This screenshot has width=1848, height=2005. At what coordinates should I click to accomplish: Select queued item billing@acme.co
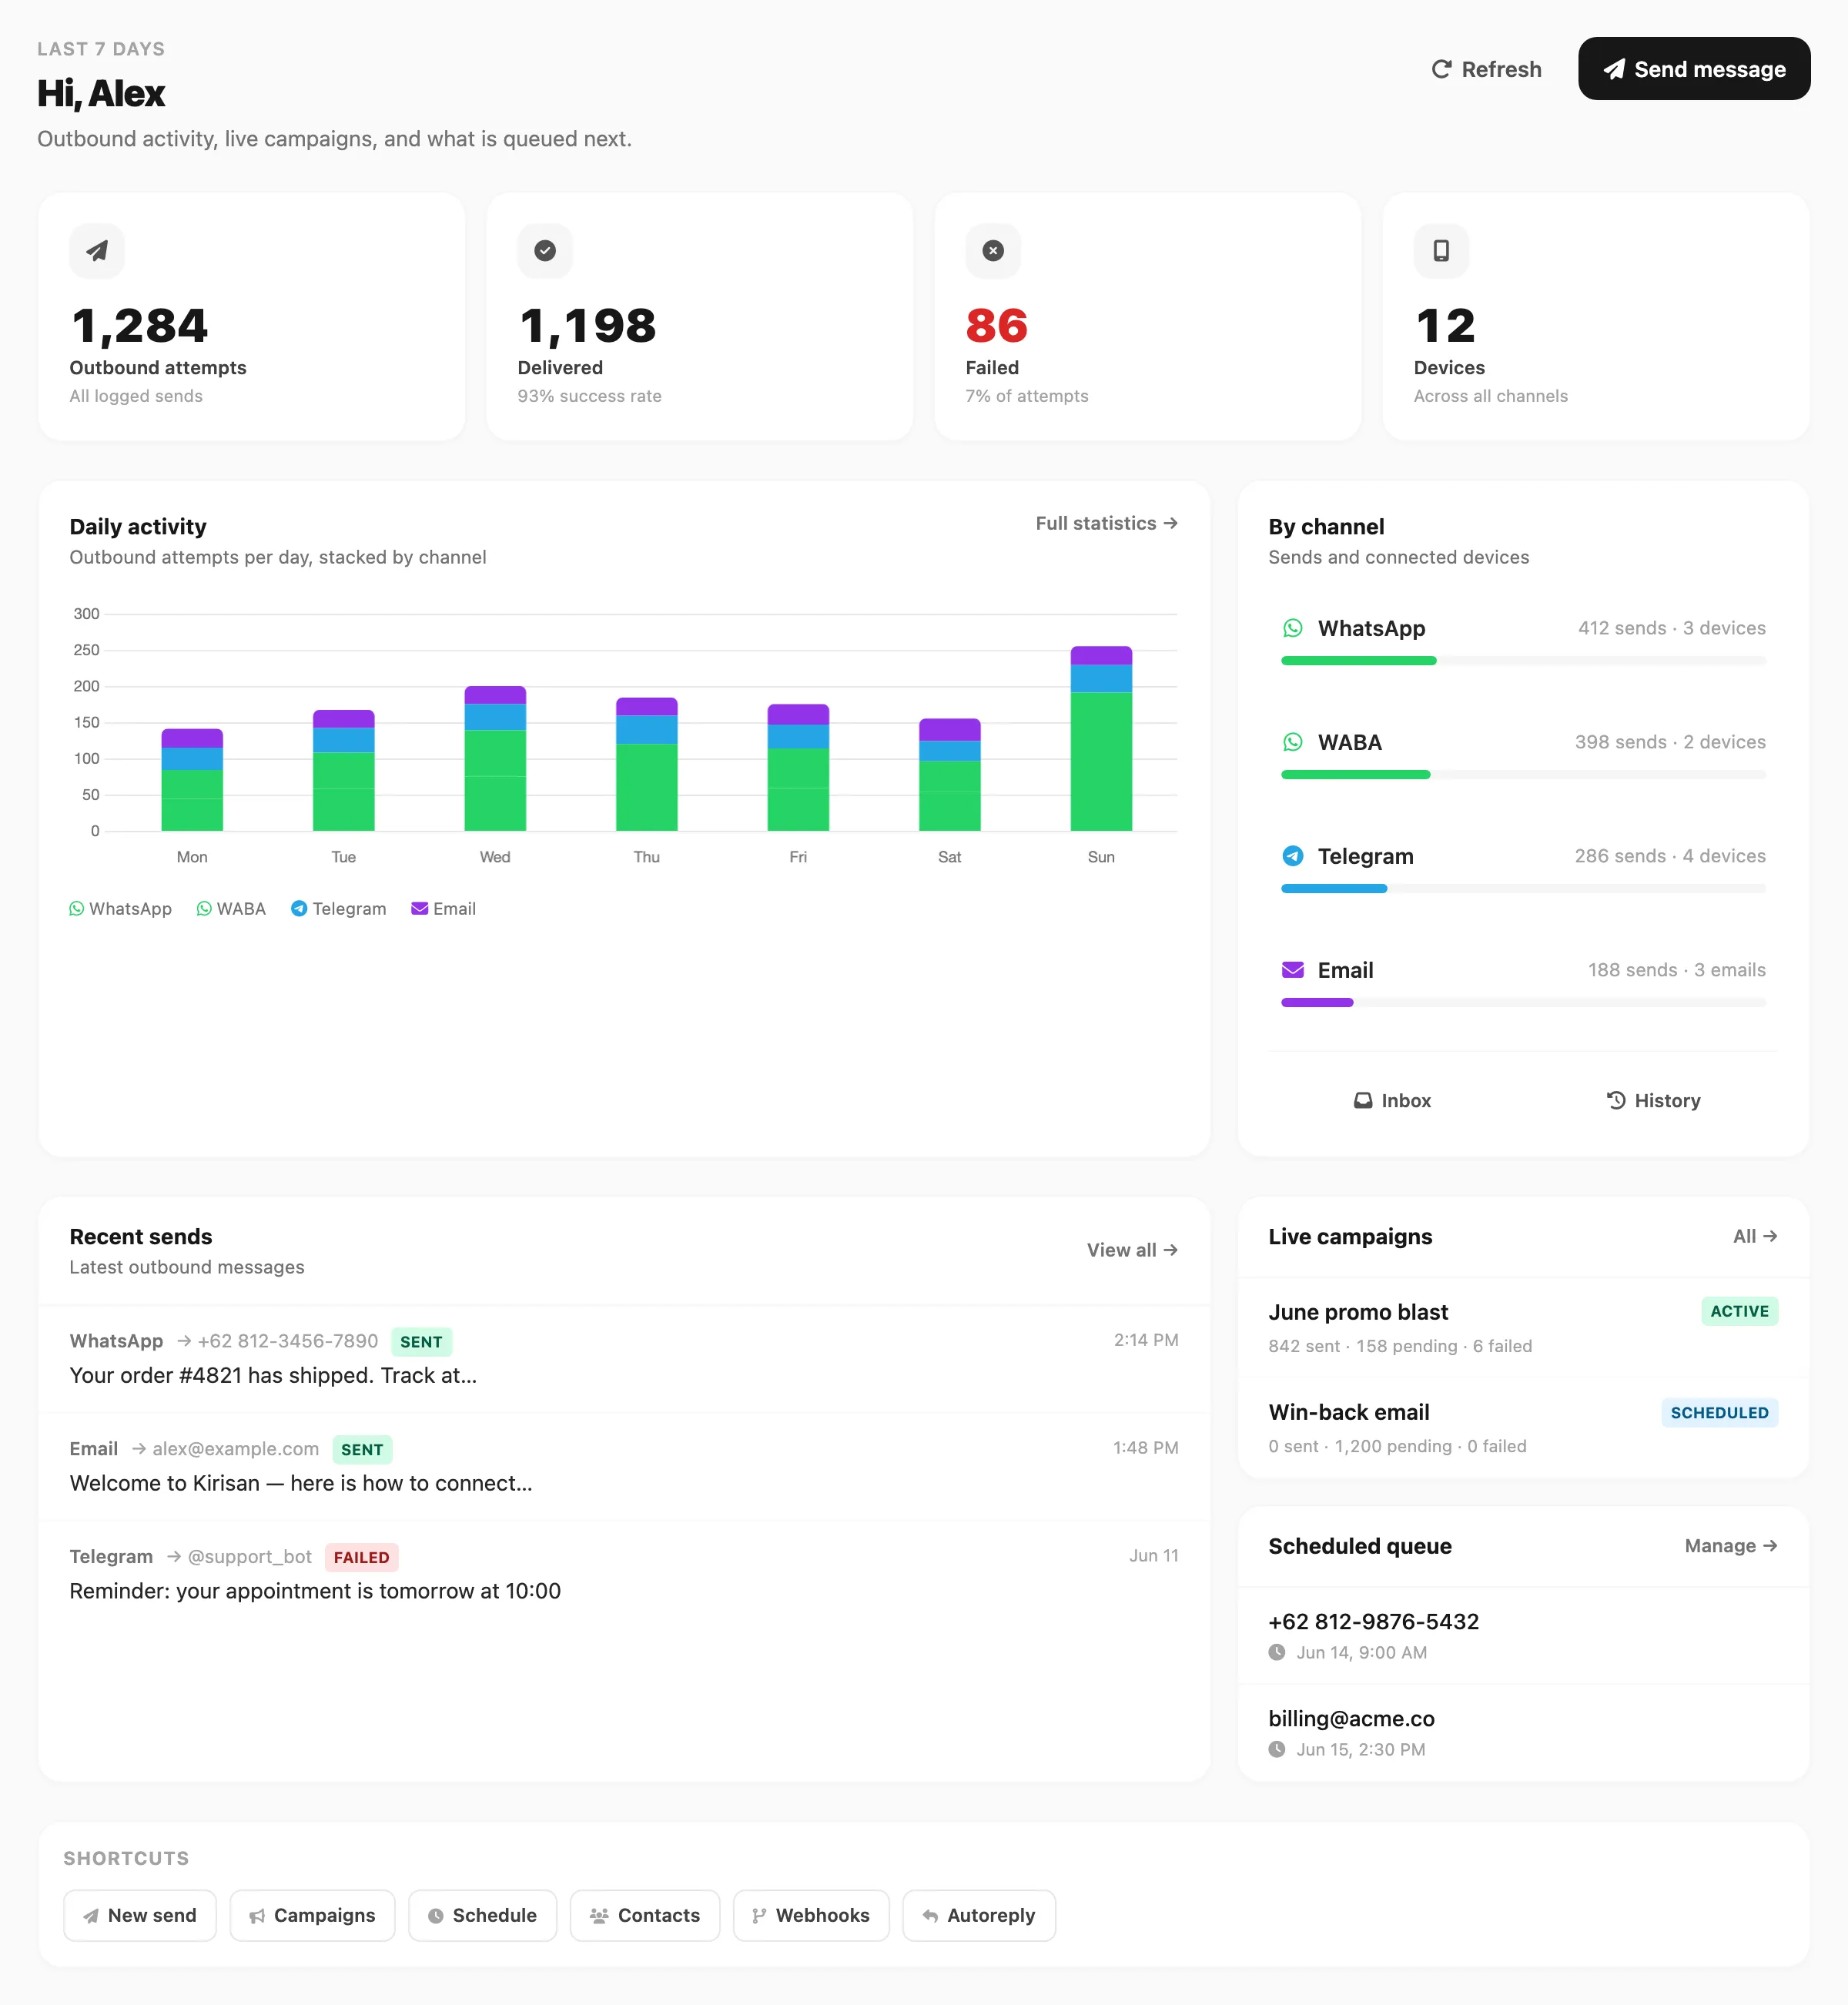pyautogui.click(x=1523, y=1733)
